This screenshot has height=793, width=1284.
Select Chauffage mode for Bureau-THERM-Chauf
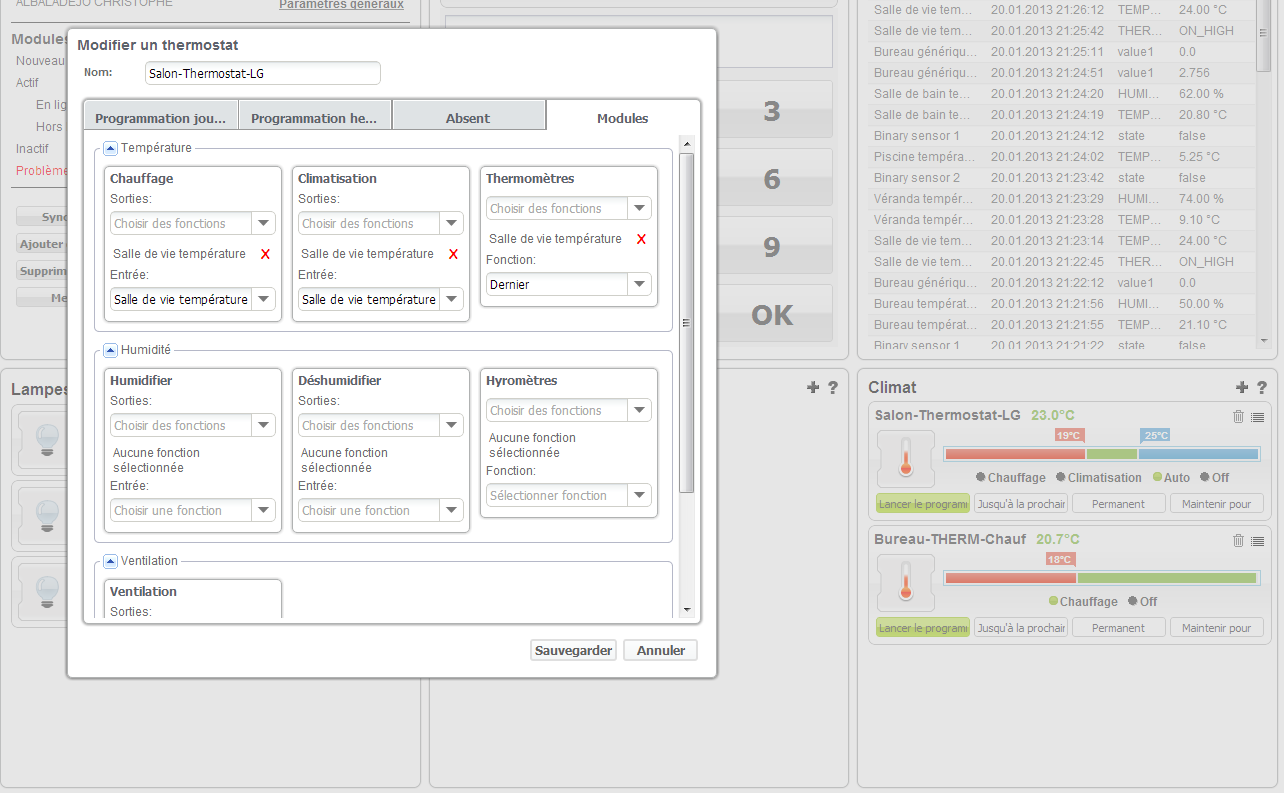1082,602
